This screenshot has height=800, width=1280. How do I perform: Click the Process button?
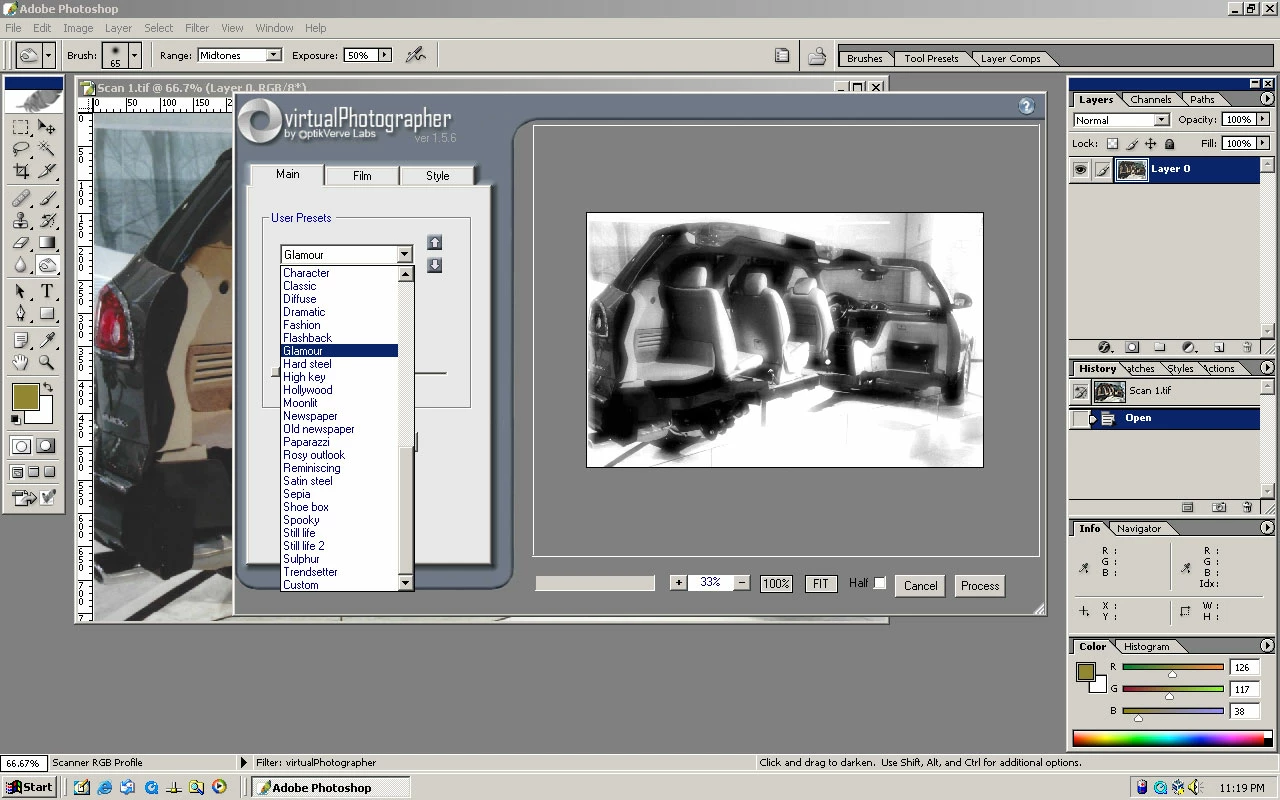(x=980, y=586)
